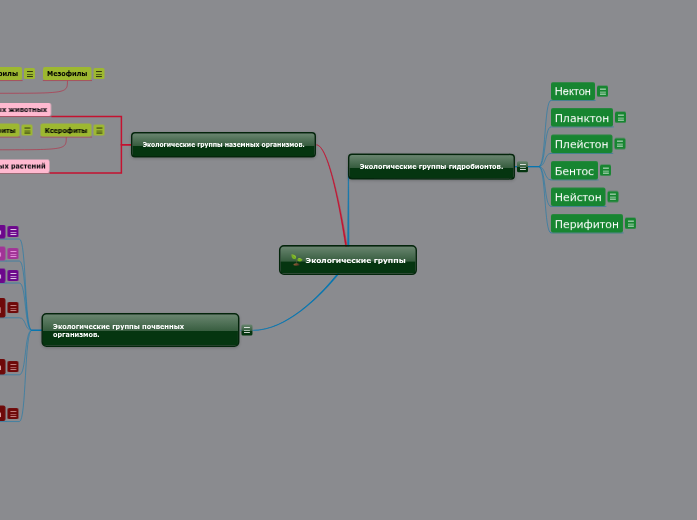Select the Мезофилы topic
The width and height of the screenshot is (697, 520).
click(x=67, y=74)
